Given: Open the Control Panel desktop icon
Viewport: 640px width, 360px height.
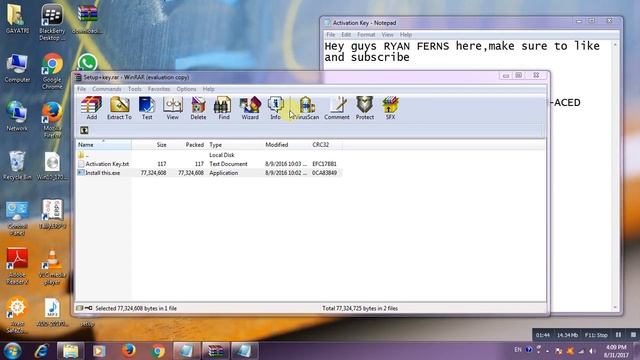Looking at the screenshot, I should tap(17, 218).
